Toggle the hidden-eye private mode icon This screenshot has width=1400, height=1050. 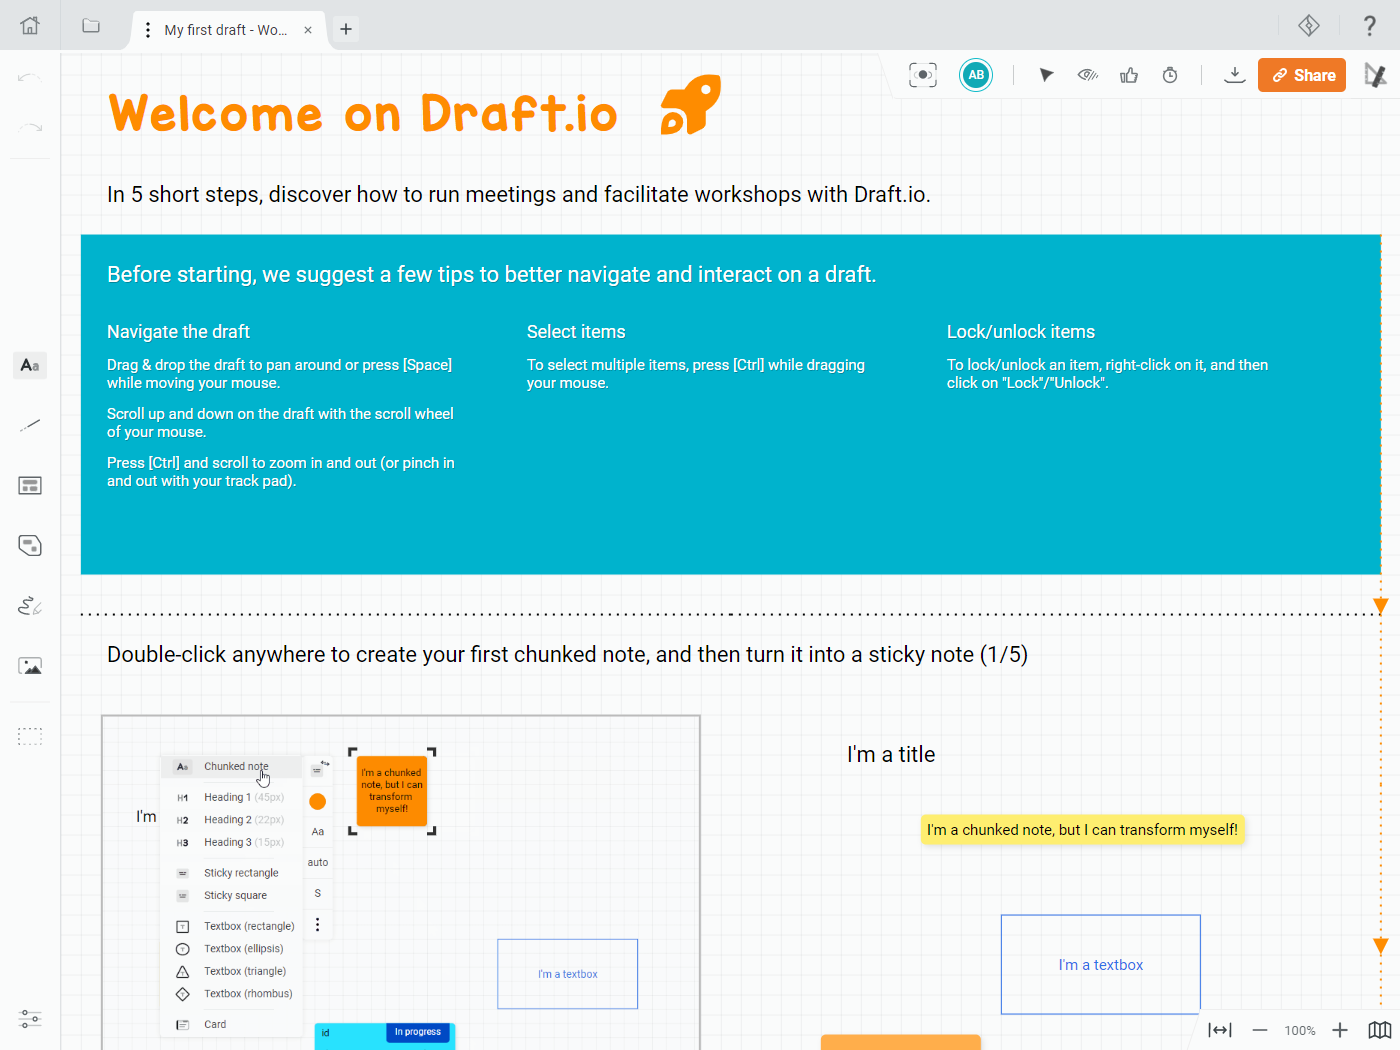(1088, 75)
